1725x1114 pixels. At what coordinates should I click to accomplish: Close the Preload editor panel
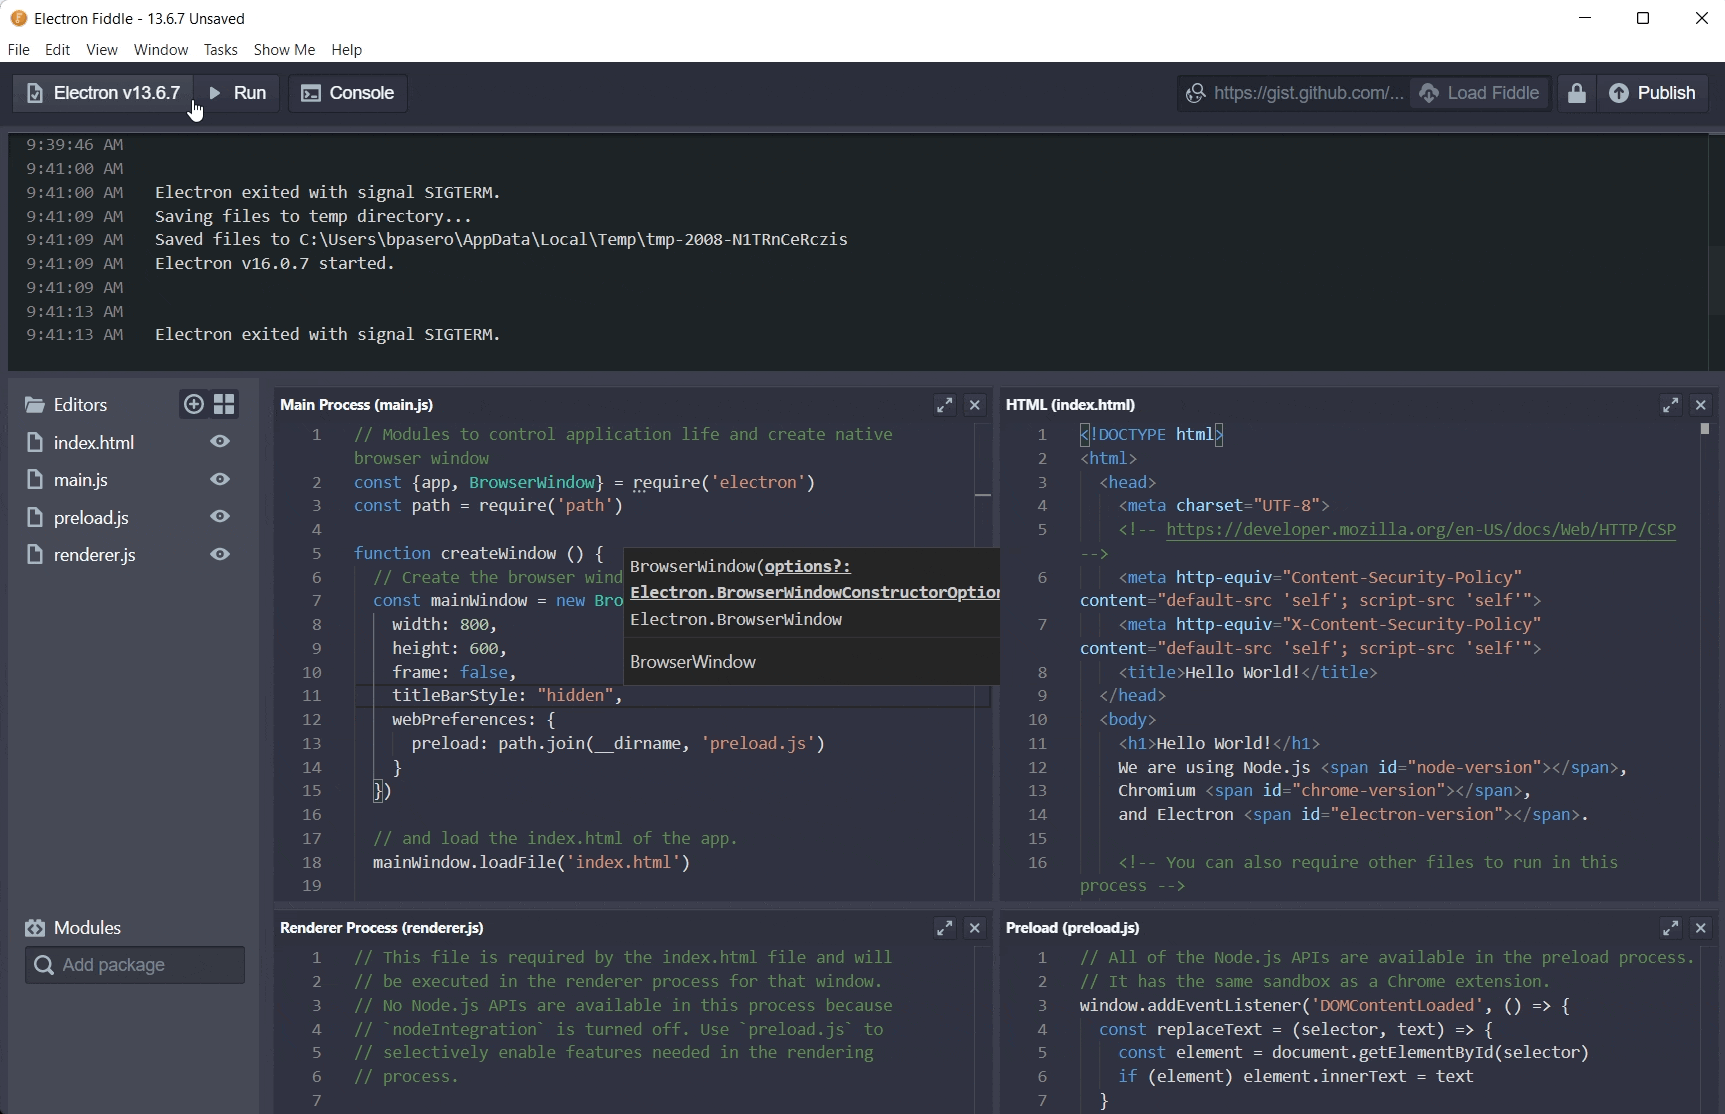[x=1701, y=928]
